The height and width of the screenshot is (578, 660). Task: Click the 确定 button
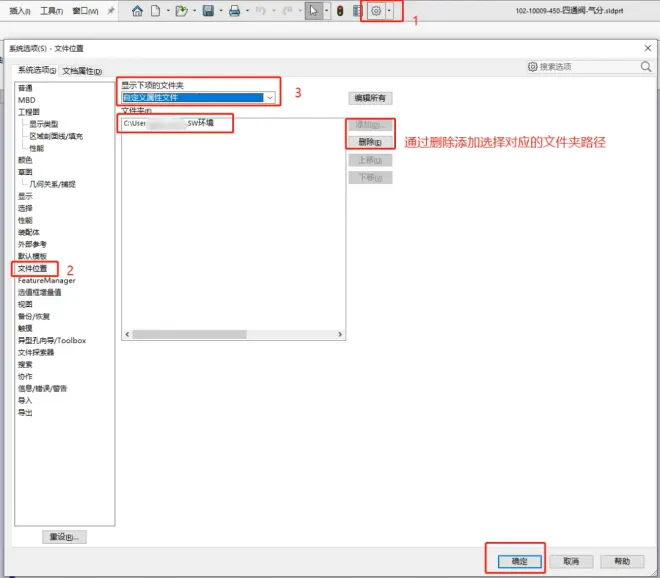tap(519, 561)
